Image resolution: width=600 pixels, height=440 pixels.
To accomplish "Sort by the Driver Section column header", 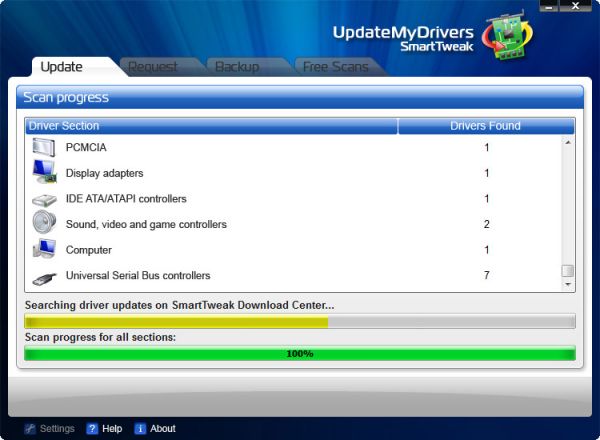I will pyautogui.click(x=211, y=126).
